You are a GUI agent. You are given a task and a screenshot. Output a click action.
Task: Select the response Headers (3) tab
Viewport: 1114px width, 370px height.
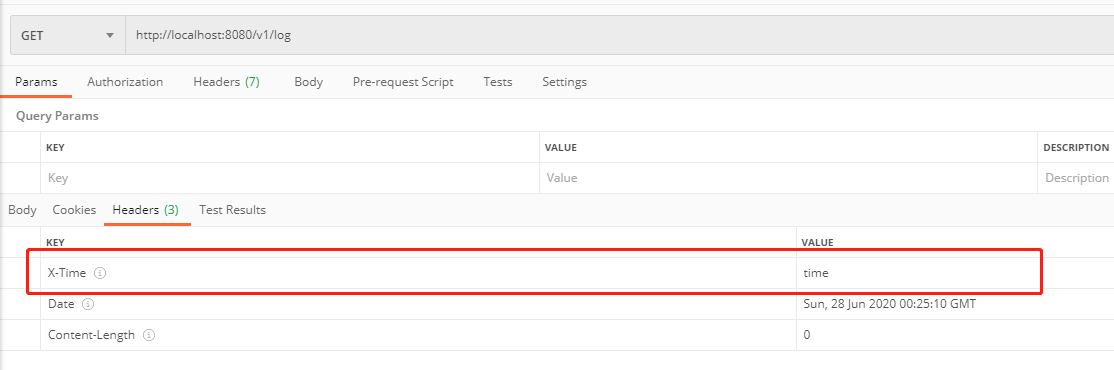click(146, 210)
